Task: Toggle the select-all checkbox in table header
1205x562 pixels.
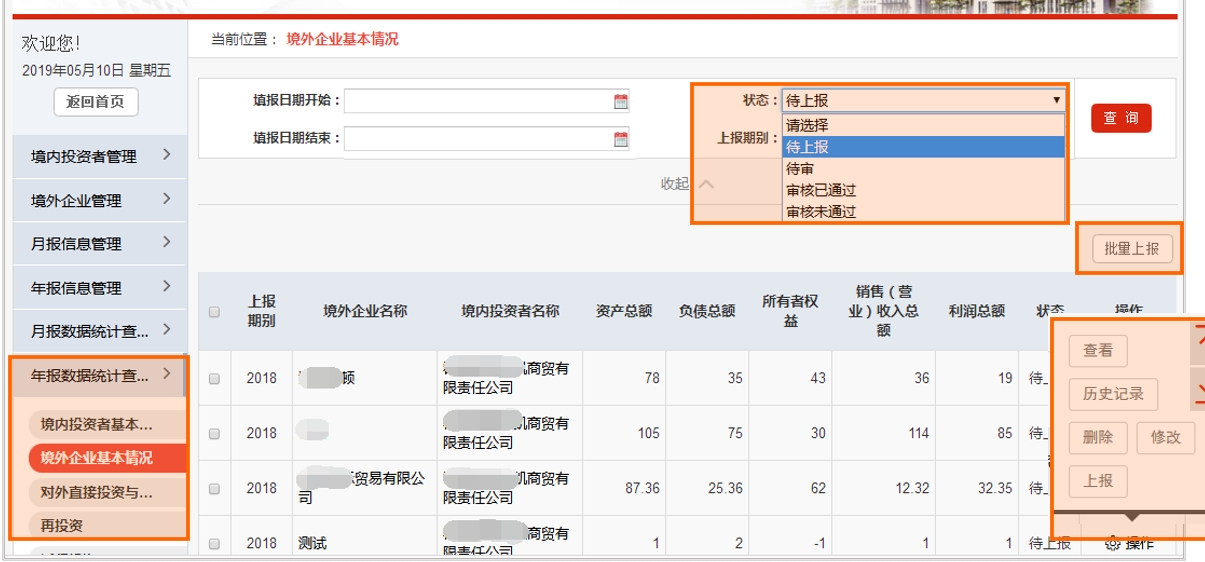Action: [x=214, y=312]
